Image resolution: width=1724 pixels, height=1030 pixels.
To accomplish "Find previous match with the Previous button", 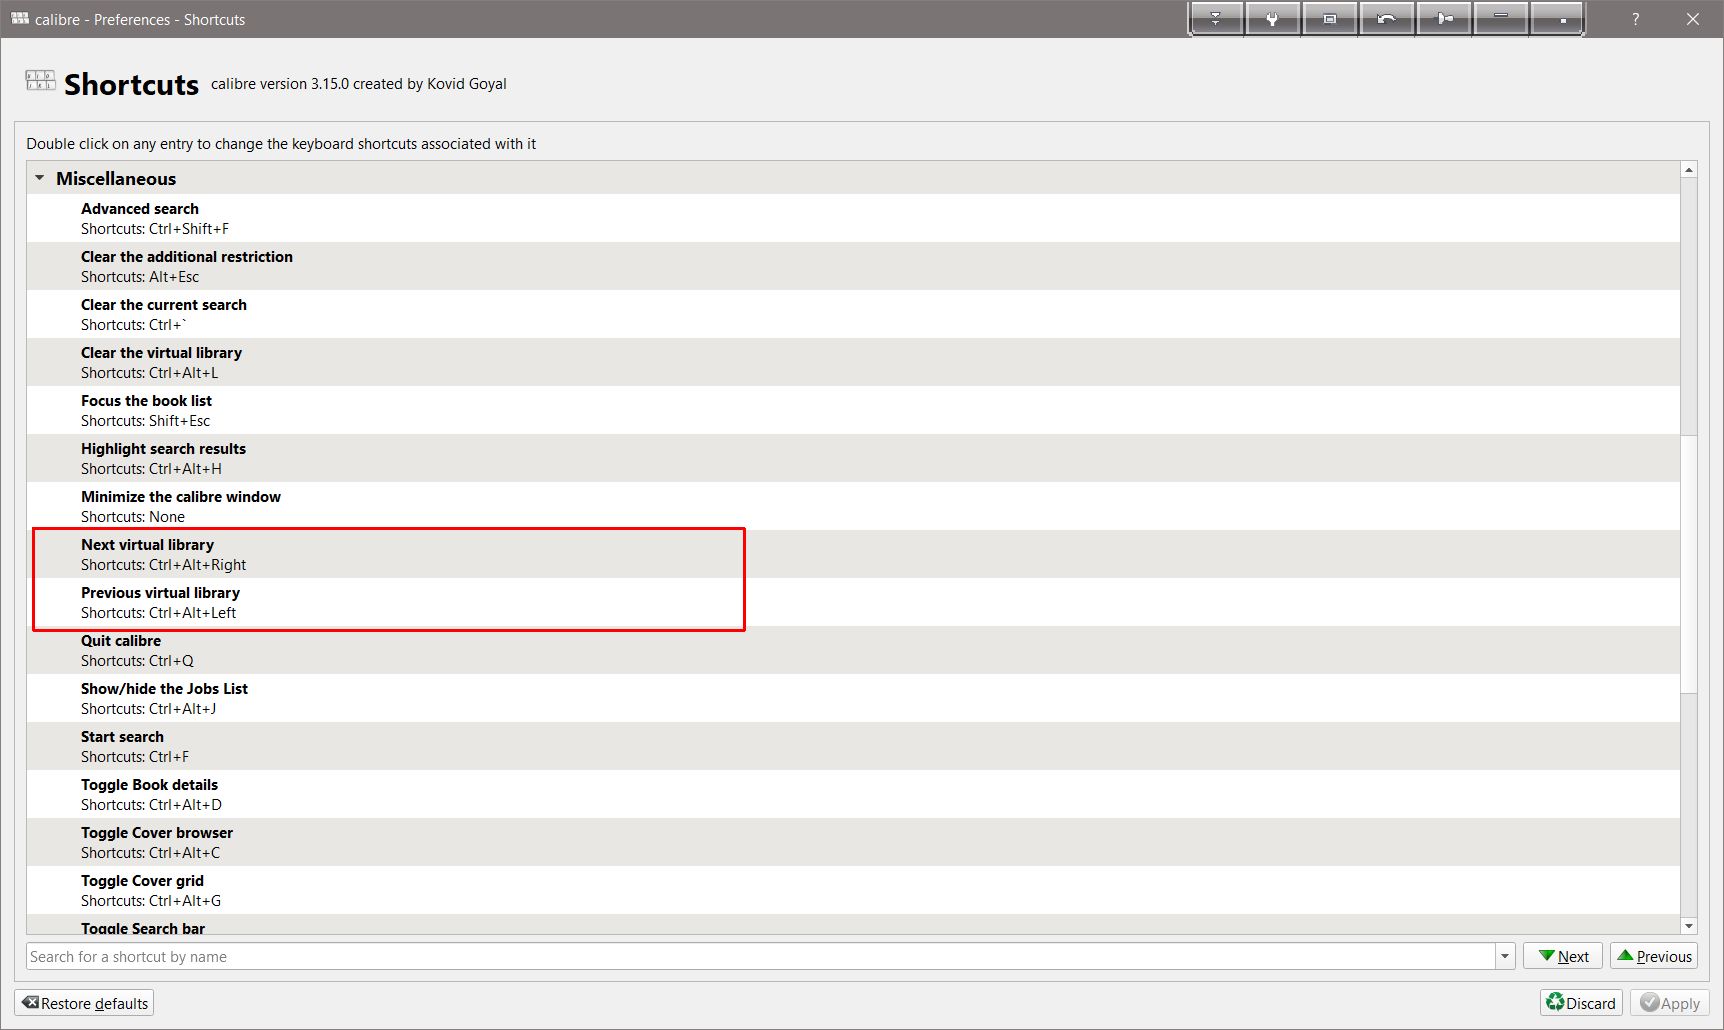I will [x=1654, y=957].
